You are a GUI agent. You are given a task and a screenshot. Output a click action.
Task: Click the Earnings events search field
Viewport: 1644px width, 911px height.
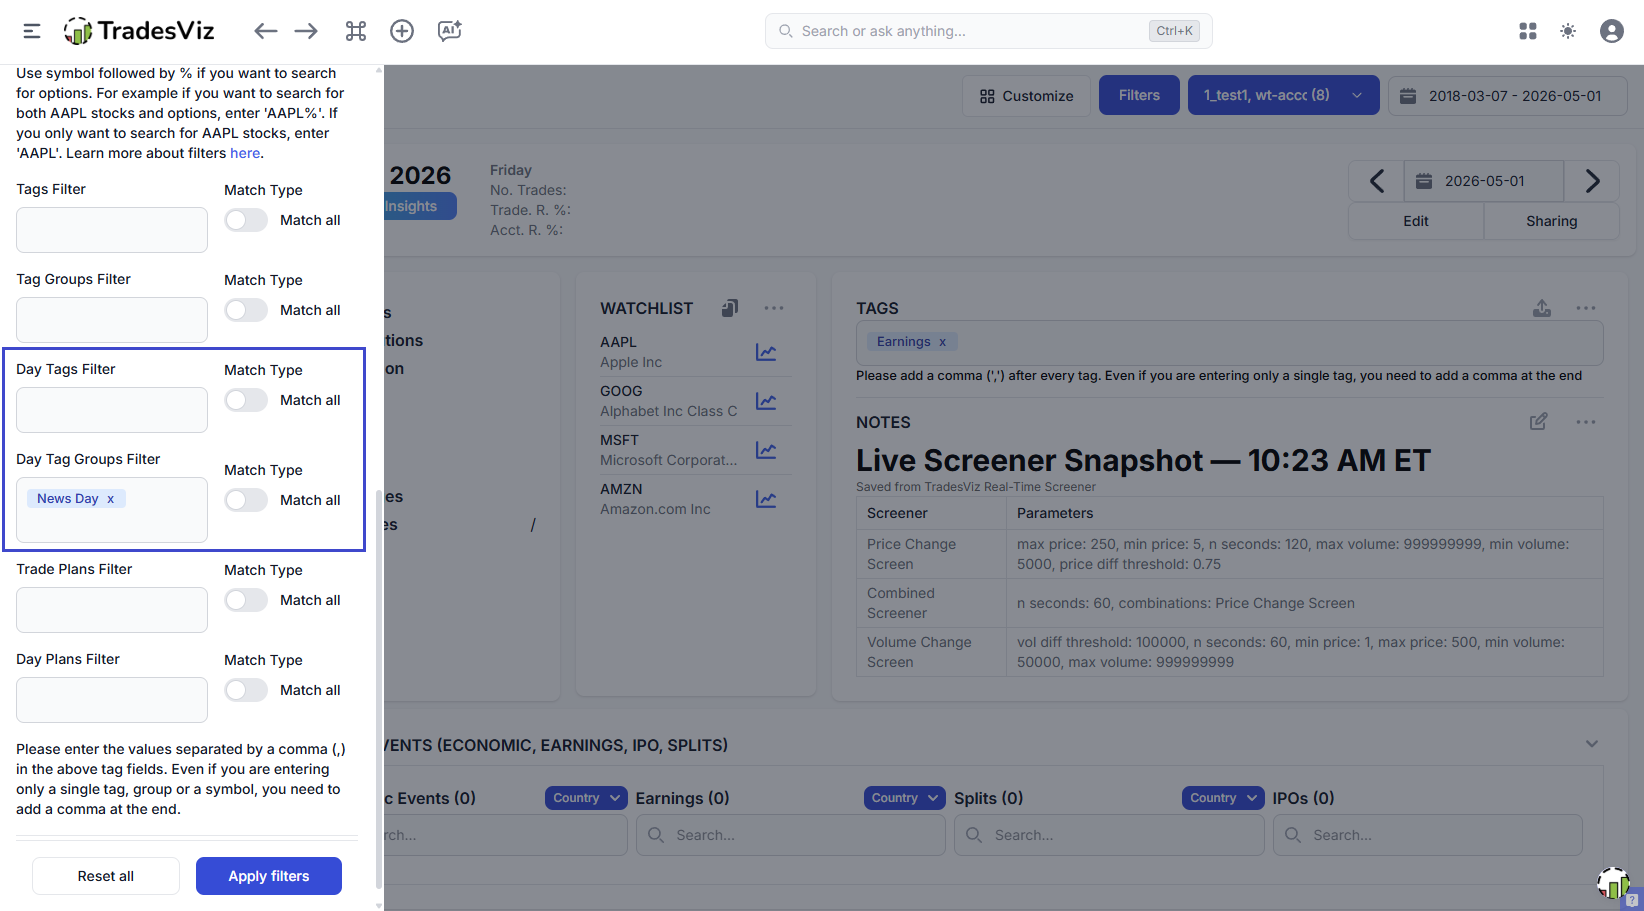790,835
